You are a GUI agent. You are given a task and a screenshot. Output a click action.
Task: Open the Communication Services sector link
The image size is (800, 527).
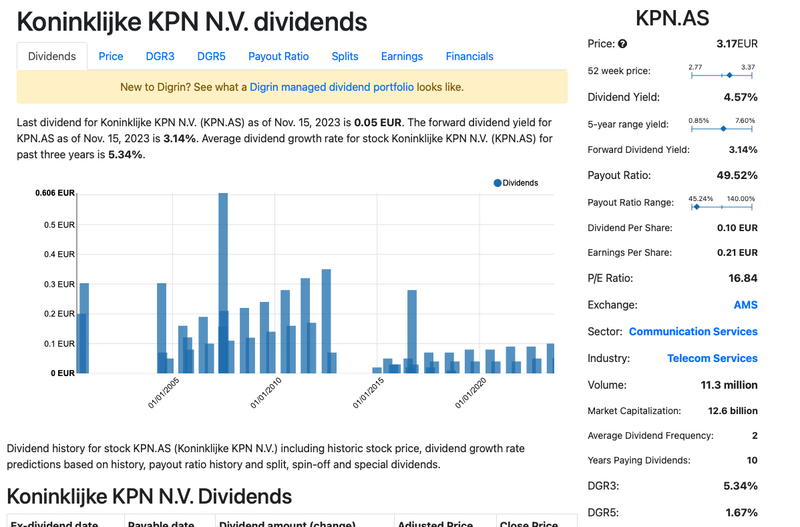[x=693, y=332]
